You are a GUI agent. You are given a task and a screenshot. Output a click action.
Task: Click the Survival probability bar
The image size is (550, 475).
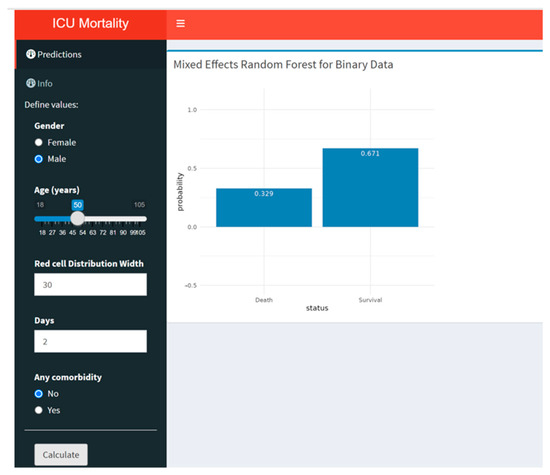tap(370, 188)
